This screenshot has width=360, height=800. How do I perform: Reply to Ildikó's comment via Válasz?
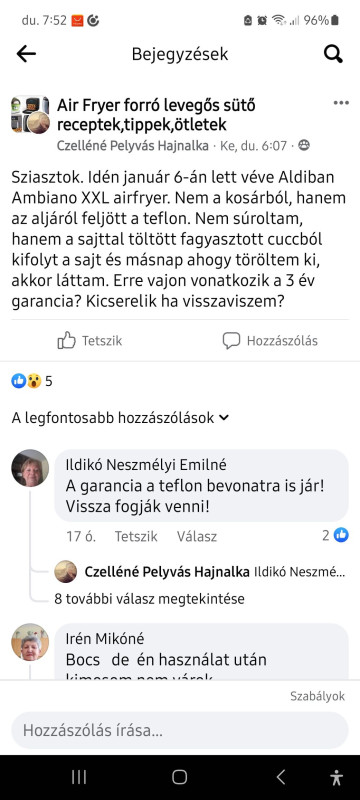tap(197, 536)
